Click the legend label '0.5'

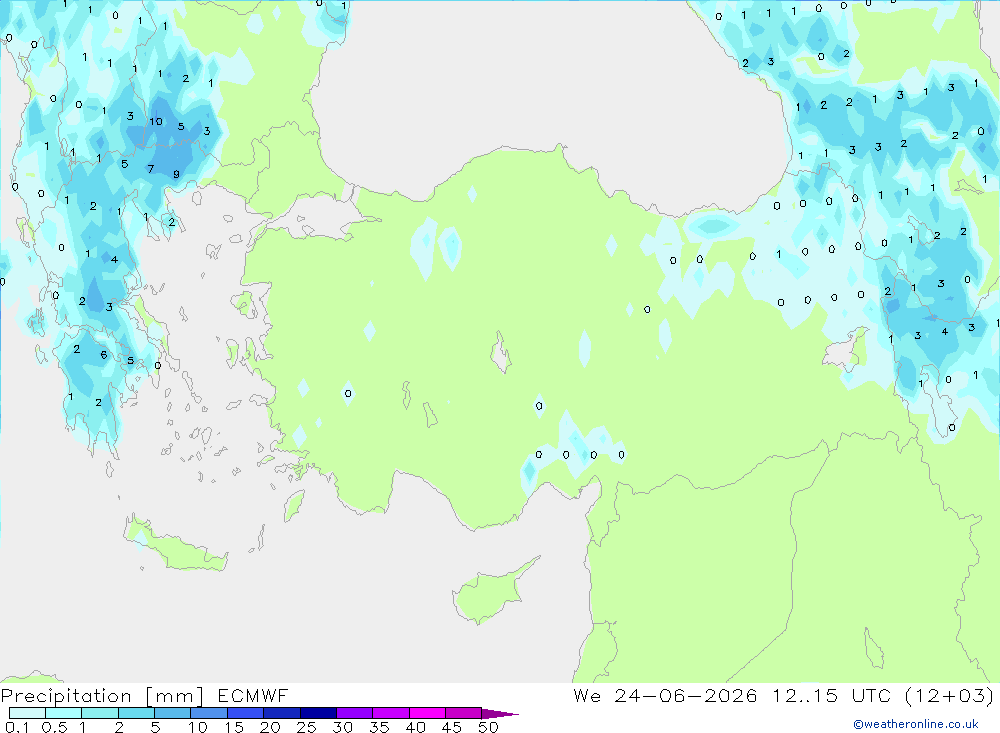(54, 727)
